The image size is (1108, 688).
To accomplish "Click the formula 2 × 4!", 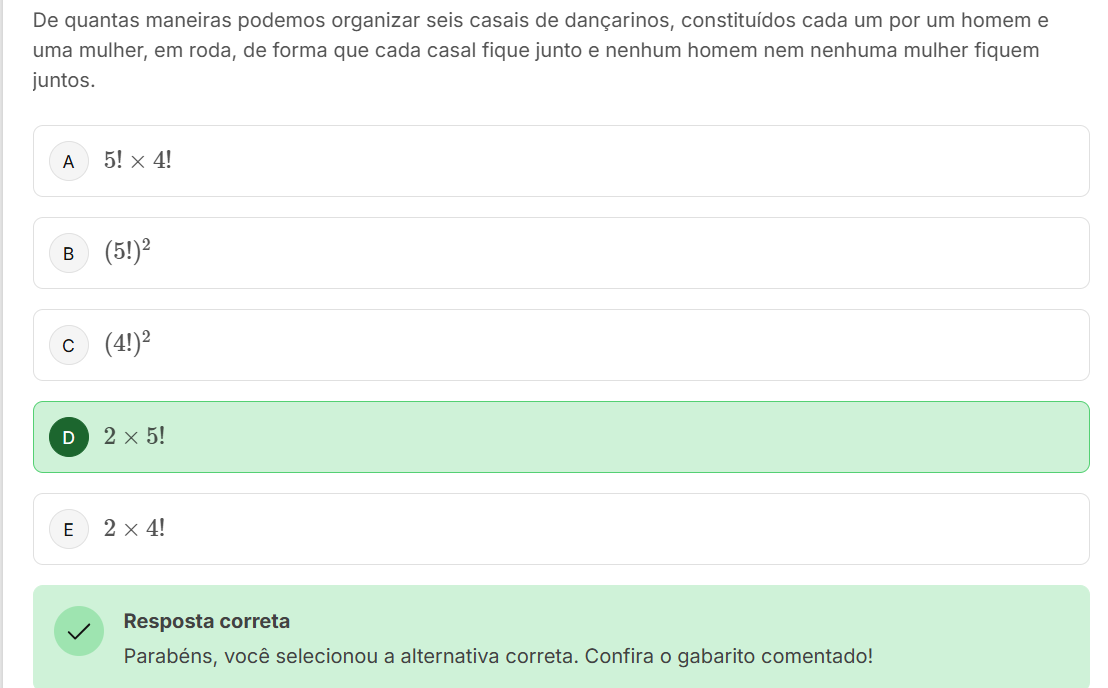I will click(135, 528).
